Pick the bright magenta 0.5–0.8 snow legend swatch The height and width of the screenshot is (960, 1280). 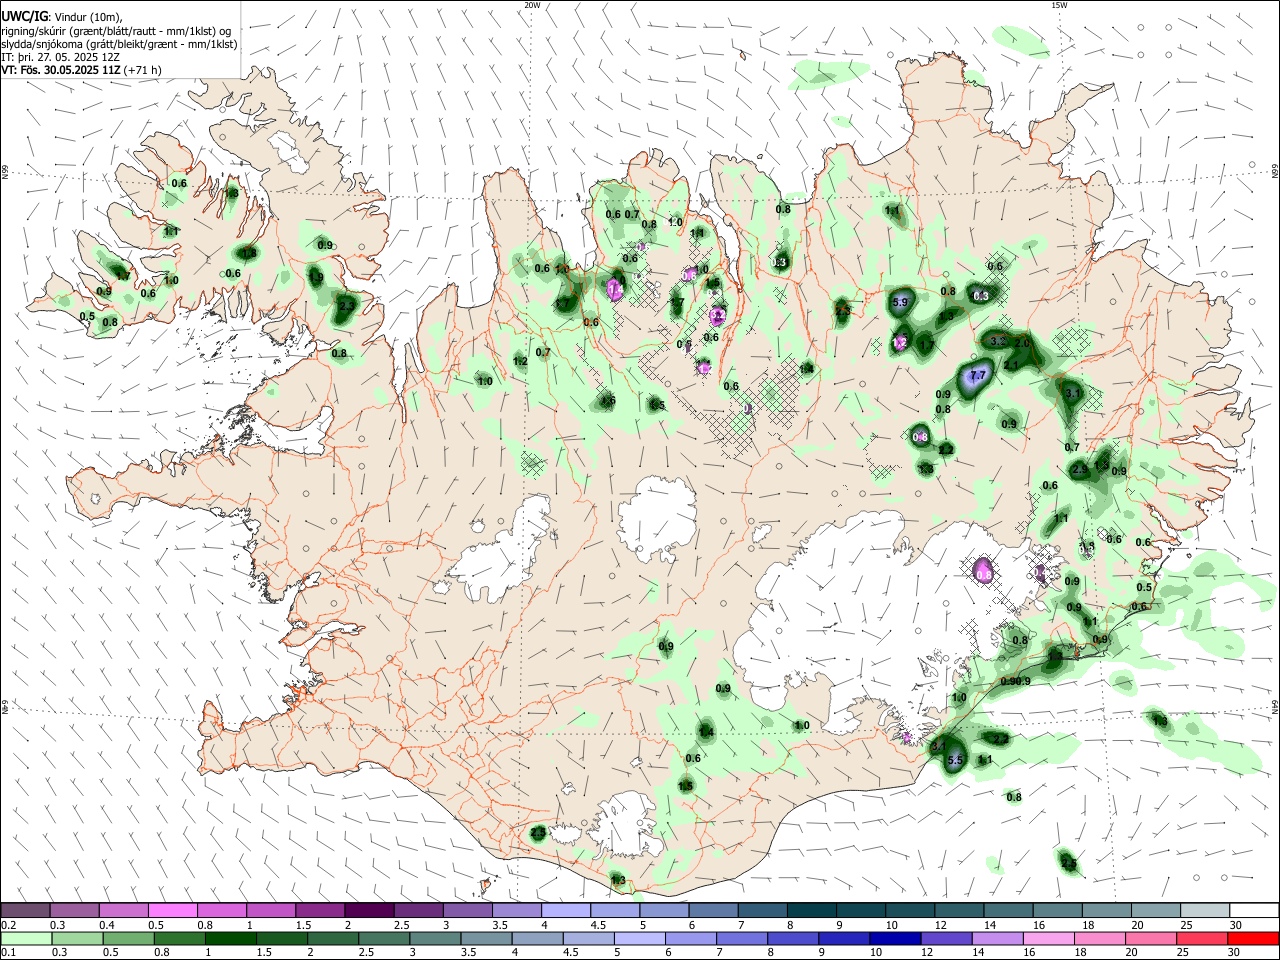(173, 911)
